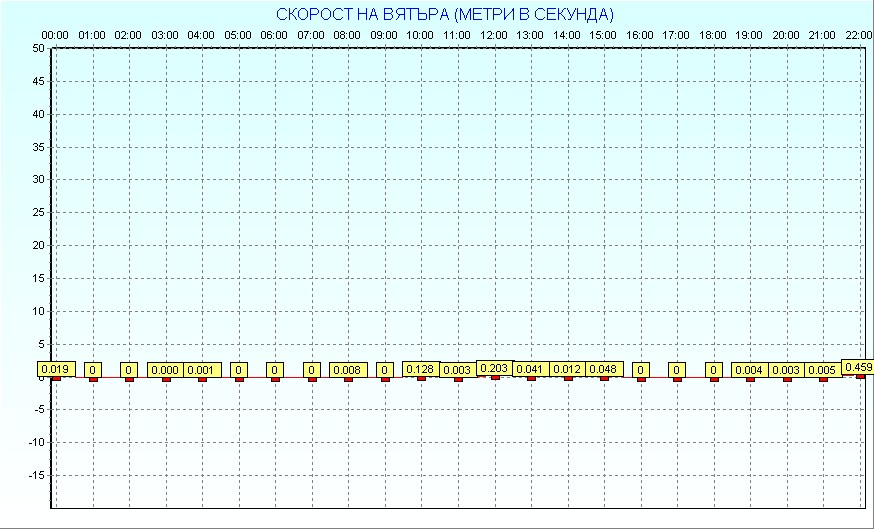Click the 50 value on vertical axis
This screenshot has width=874, height=529.
click(37, 48)
